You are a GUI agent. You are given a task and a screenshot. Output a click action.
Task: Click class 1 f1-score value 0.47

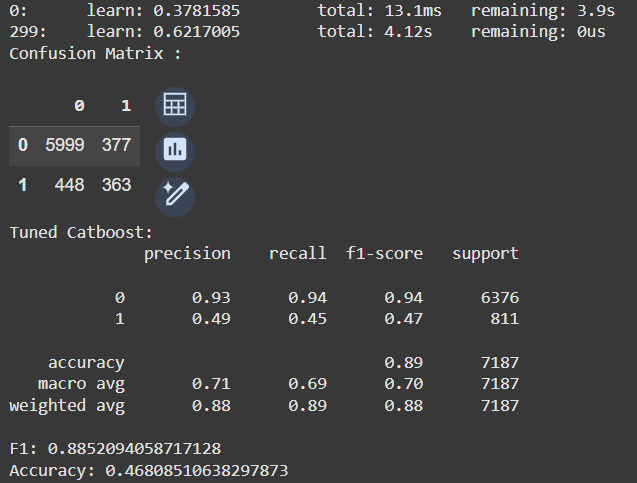click(x=404, y=319)
